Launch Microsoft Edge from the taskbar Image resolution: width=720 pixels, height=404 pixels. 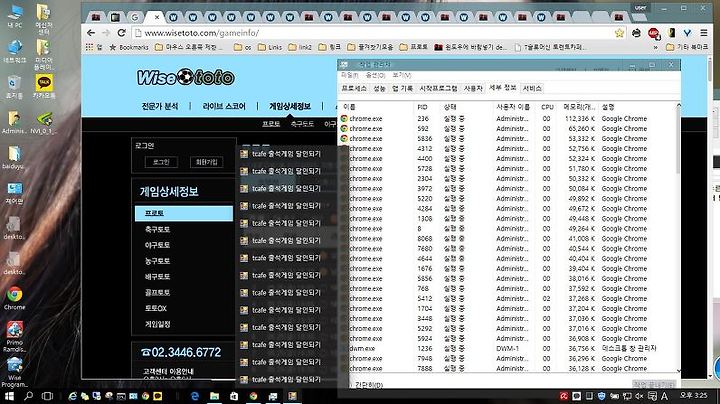tap(195, 396)
